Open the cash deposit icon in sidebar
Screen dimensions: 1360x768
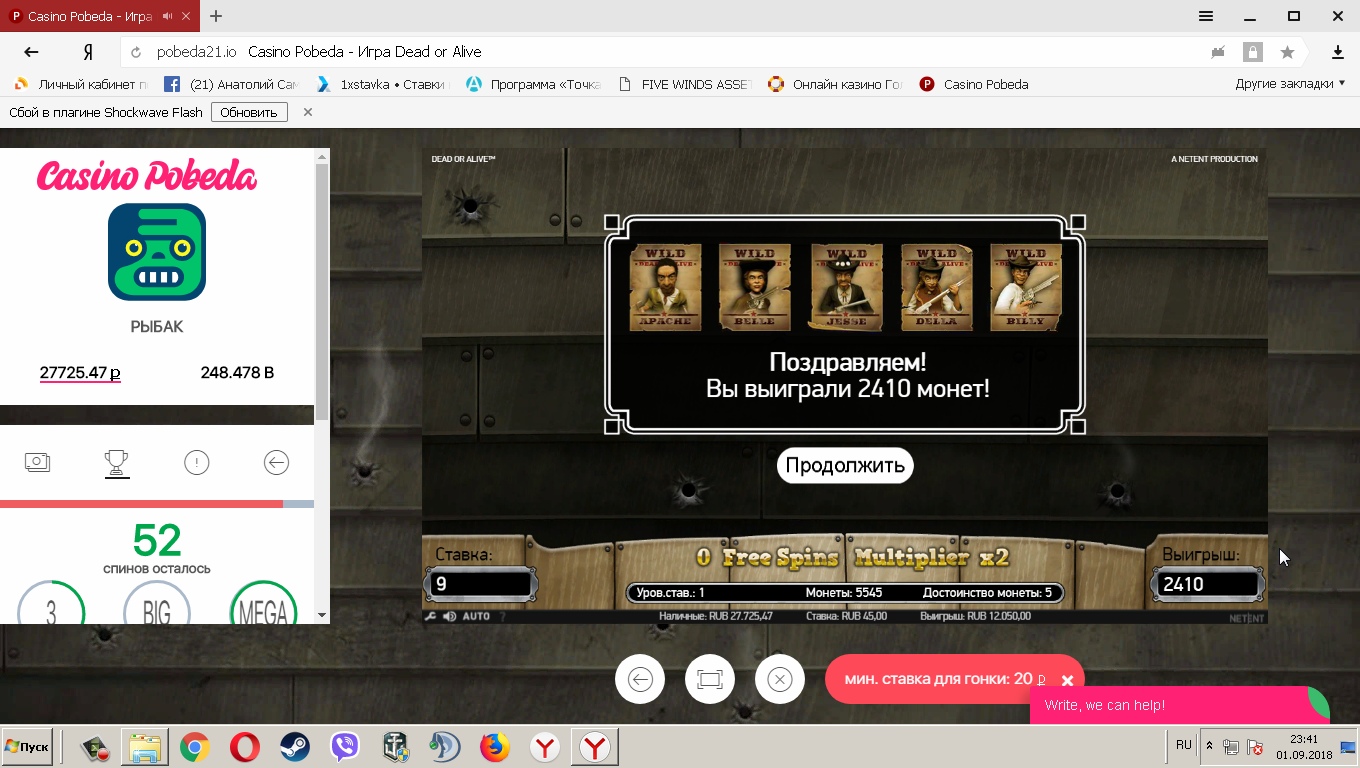[38, 462]
